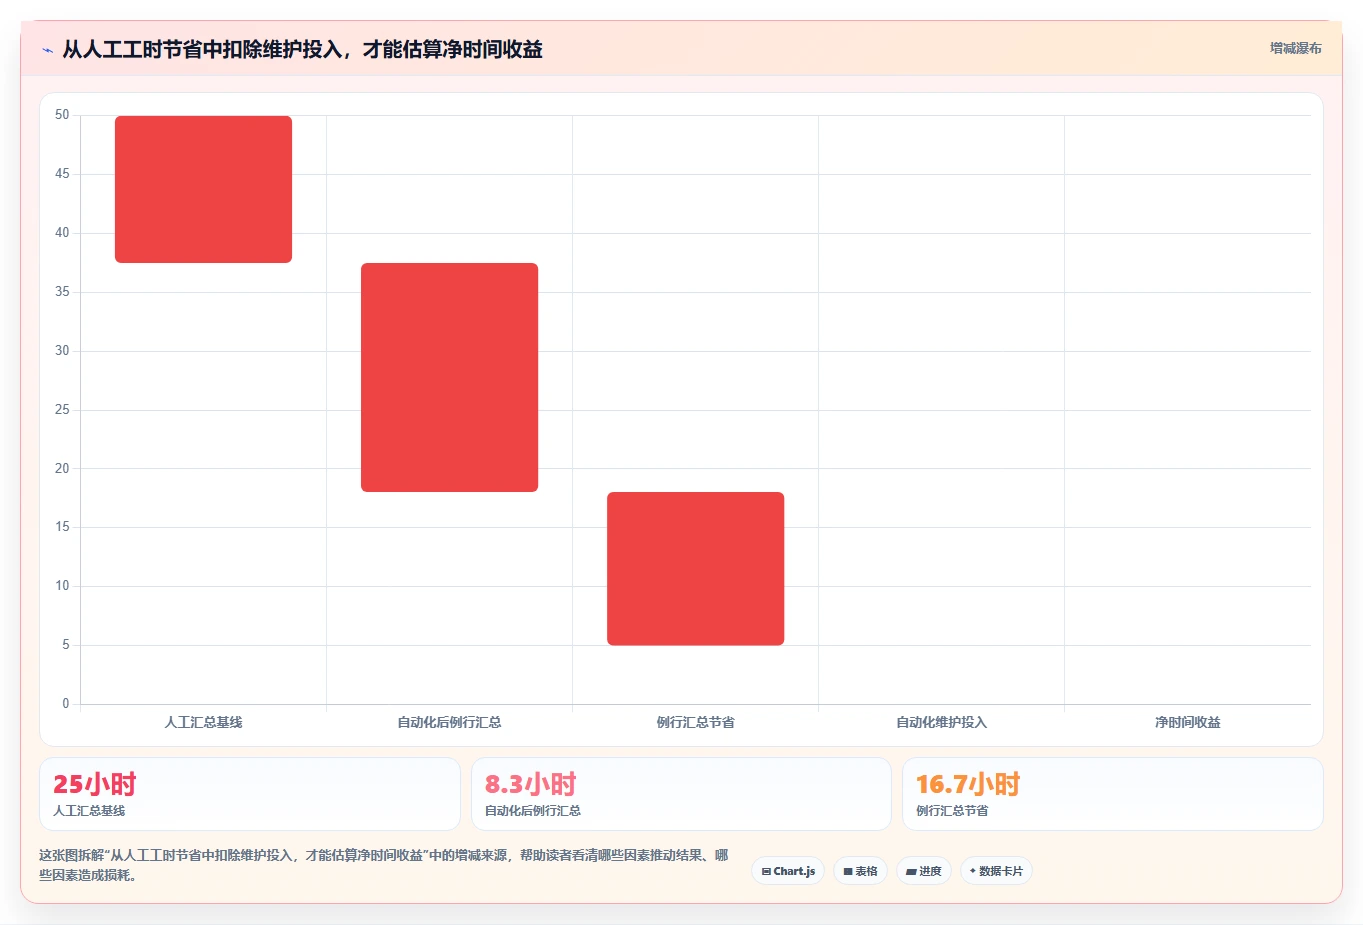Click the x-axis label 自动化后例行汇总
This screenshot has height=925, width=1363.
pos(449,722)
